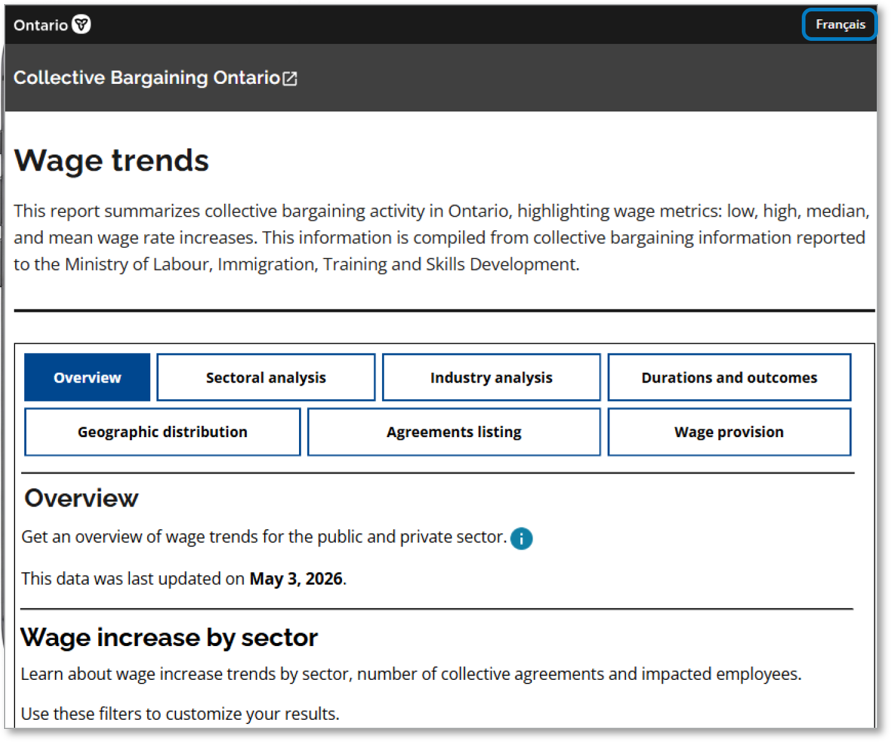Click the Wage increase by sector heading
The image size is (891, 742).
tap(169, 637)
